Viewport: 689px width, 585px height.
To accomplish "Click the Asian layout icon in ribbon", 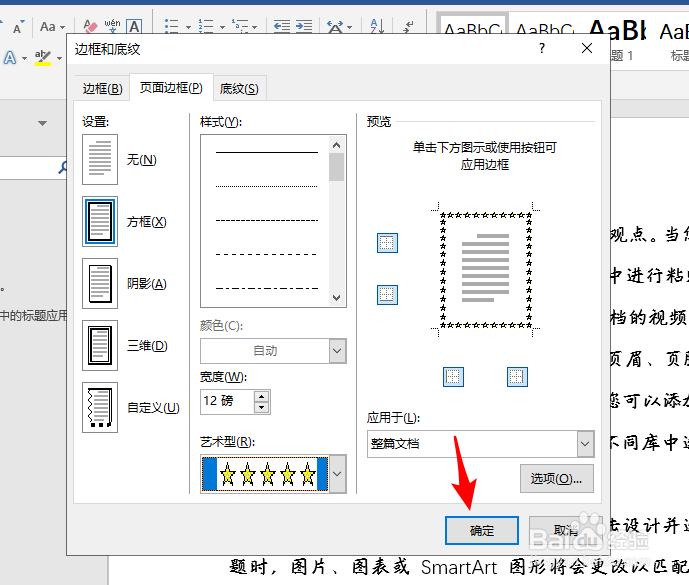I will click(x=335, y=27).
